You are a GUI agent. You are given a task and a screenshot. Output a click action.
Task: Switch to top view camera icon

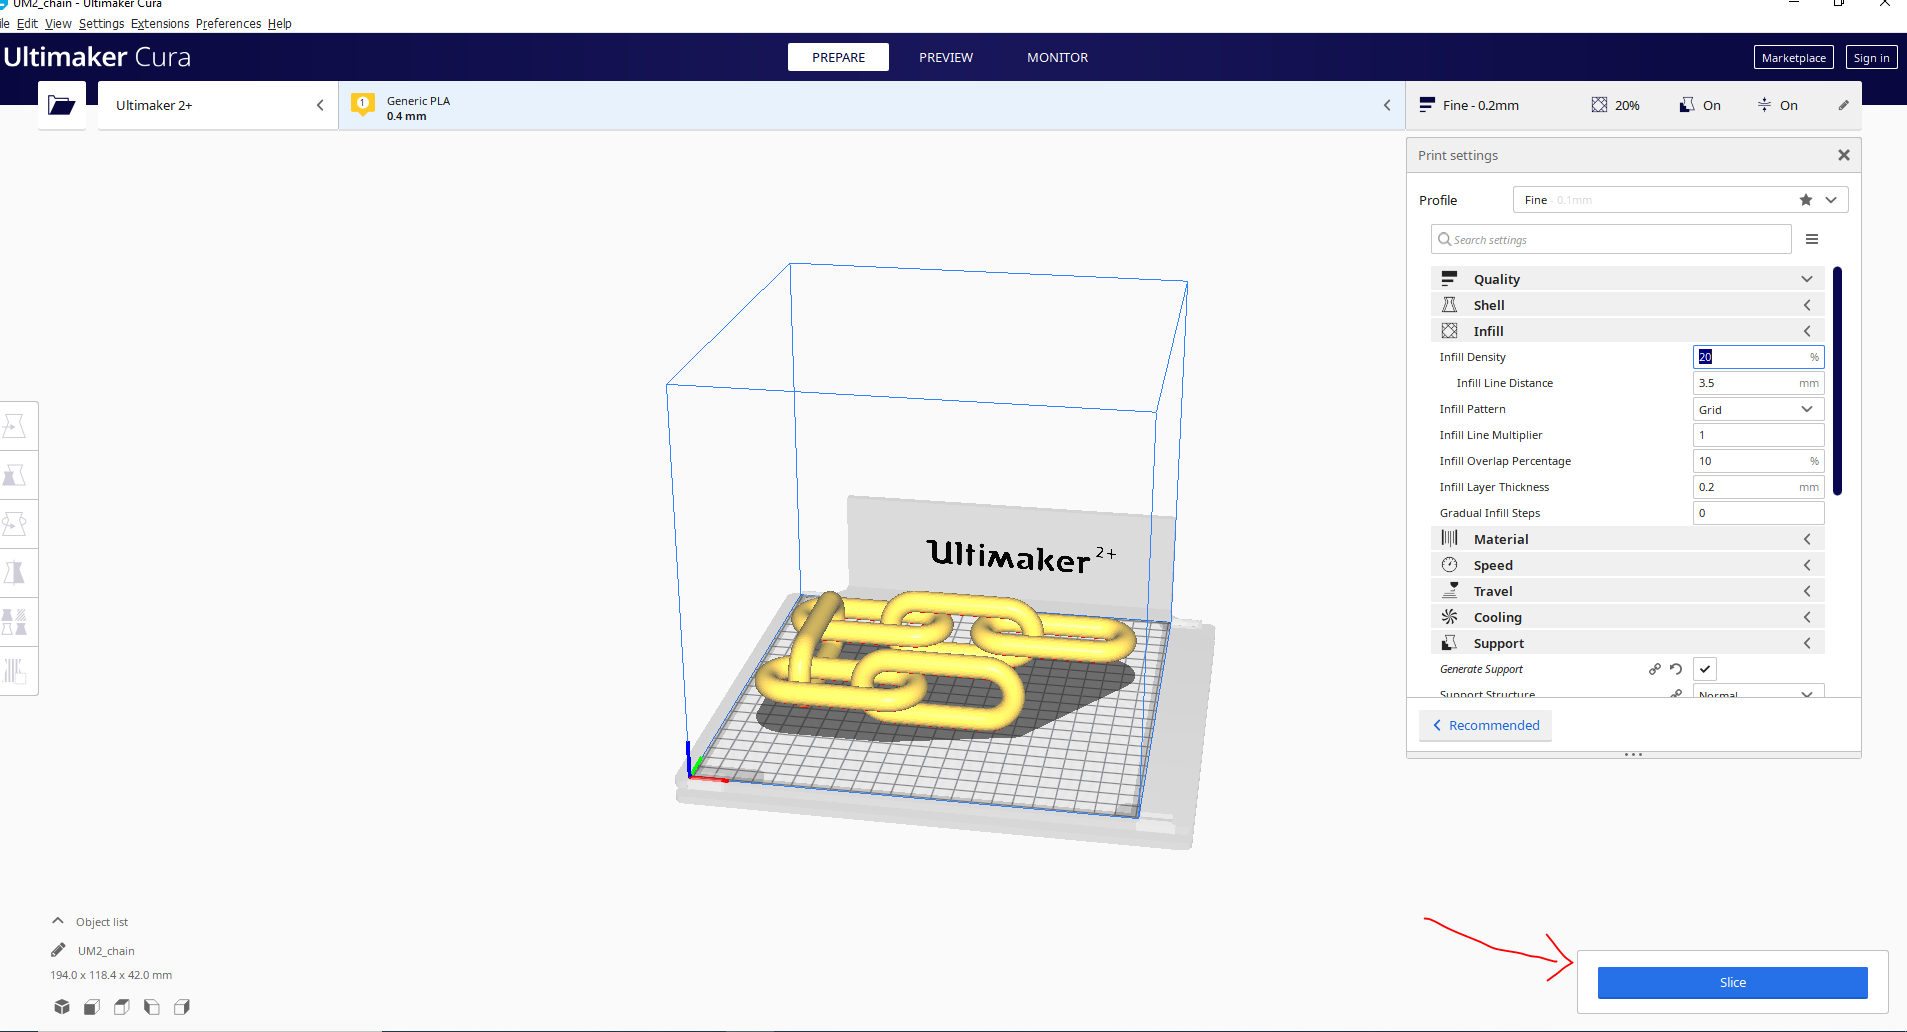tap(122, 1007)
